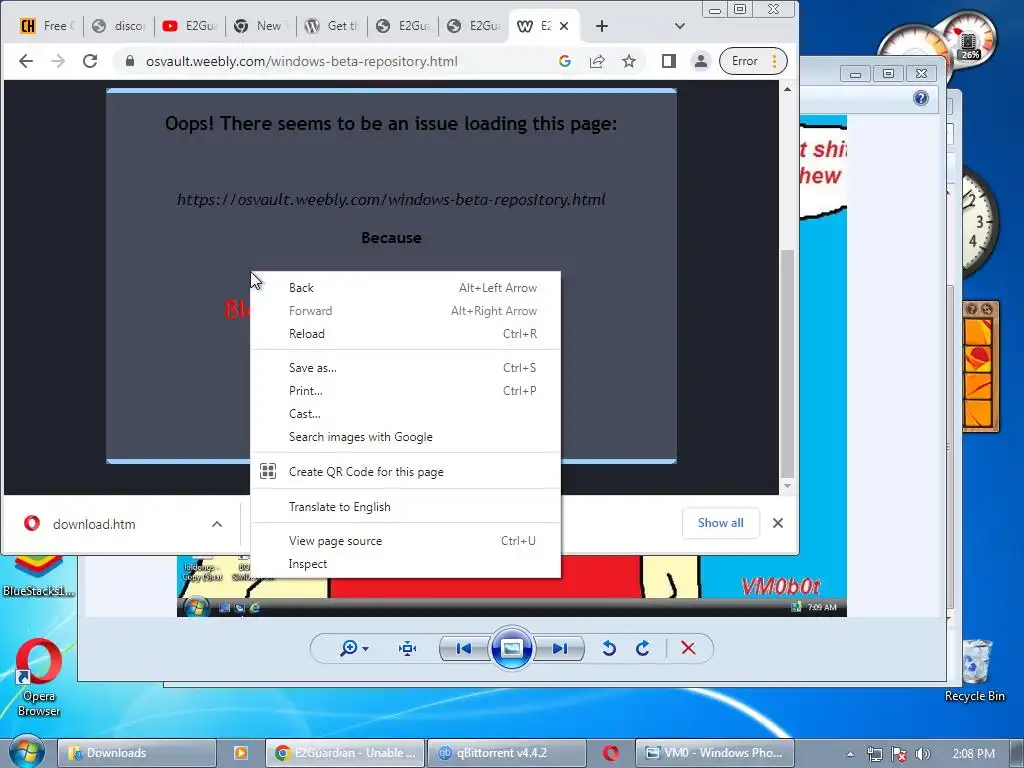Click page scrollbar up arrow
The width and height of the screenshot is (1024, 768).
coord(788,89)
